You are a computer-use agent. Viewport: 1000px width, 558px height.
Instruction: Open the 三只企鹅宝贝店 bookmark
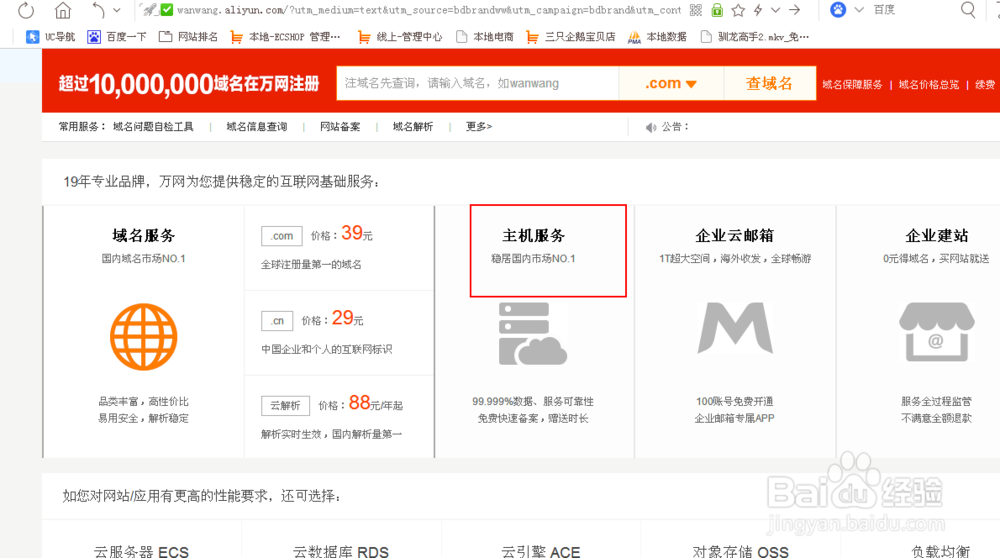pos(571,37)
